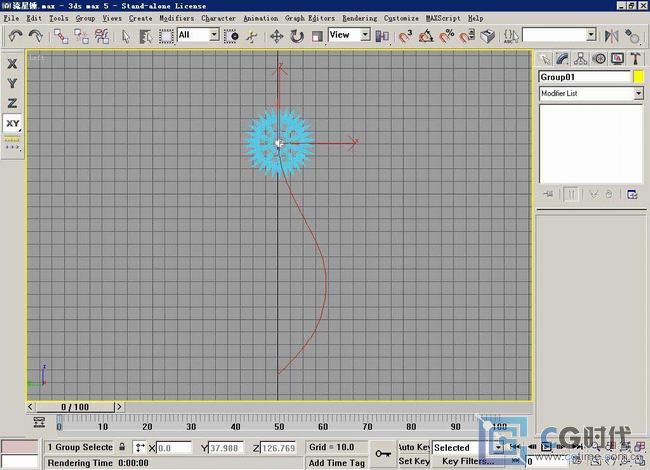Restrict axis to Y
Viewport: 650px width, 470px height.
click(12, 83)
